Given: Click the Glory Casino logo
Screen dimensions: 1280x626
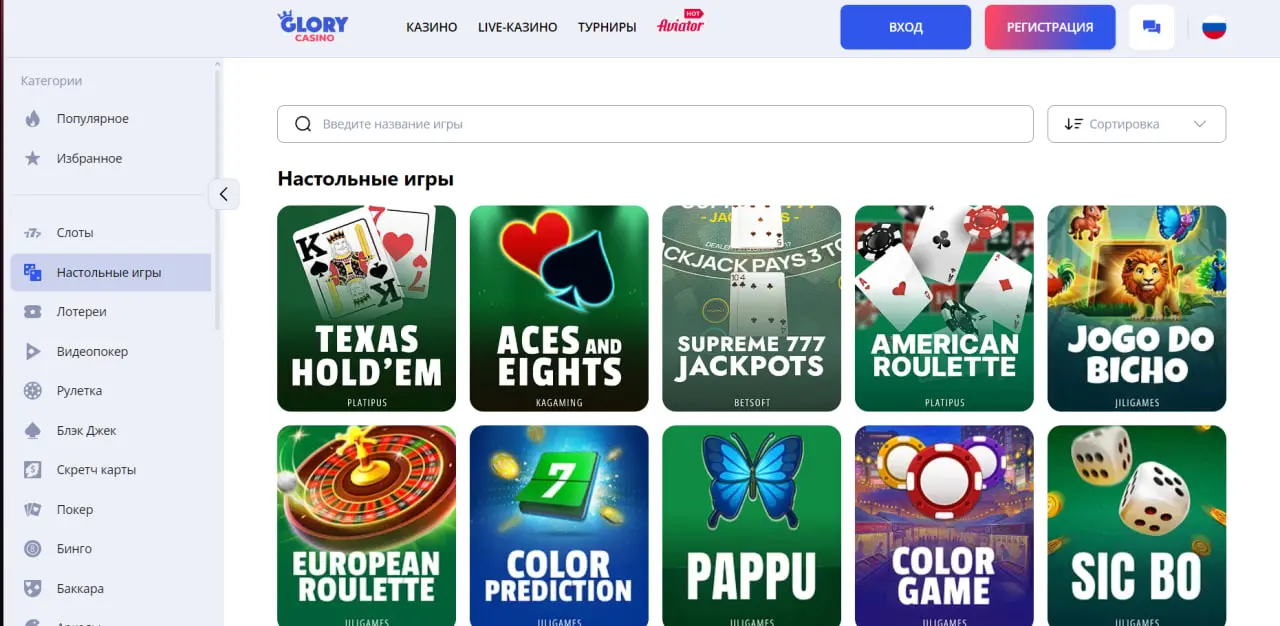Looking at the screenshot, I should click(313, 26).
